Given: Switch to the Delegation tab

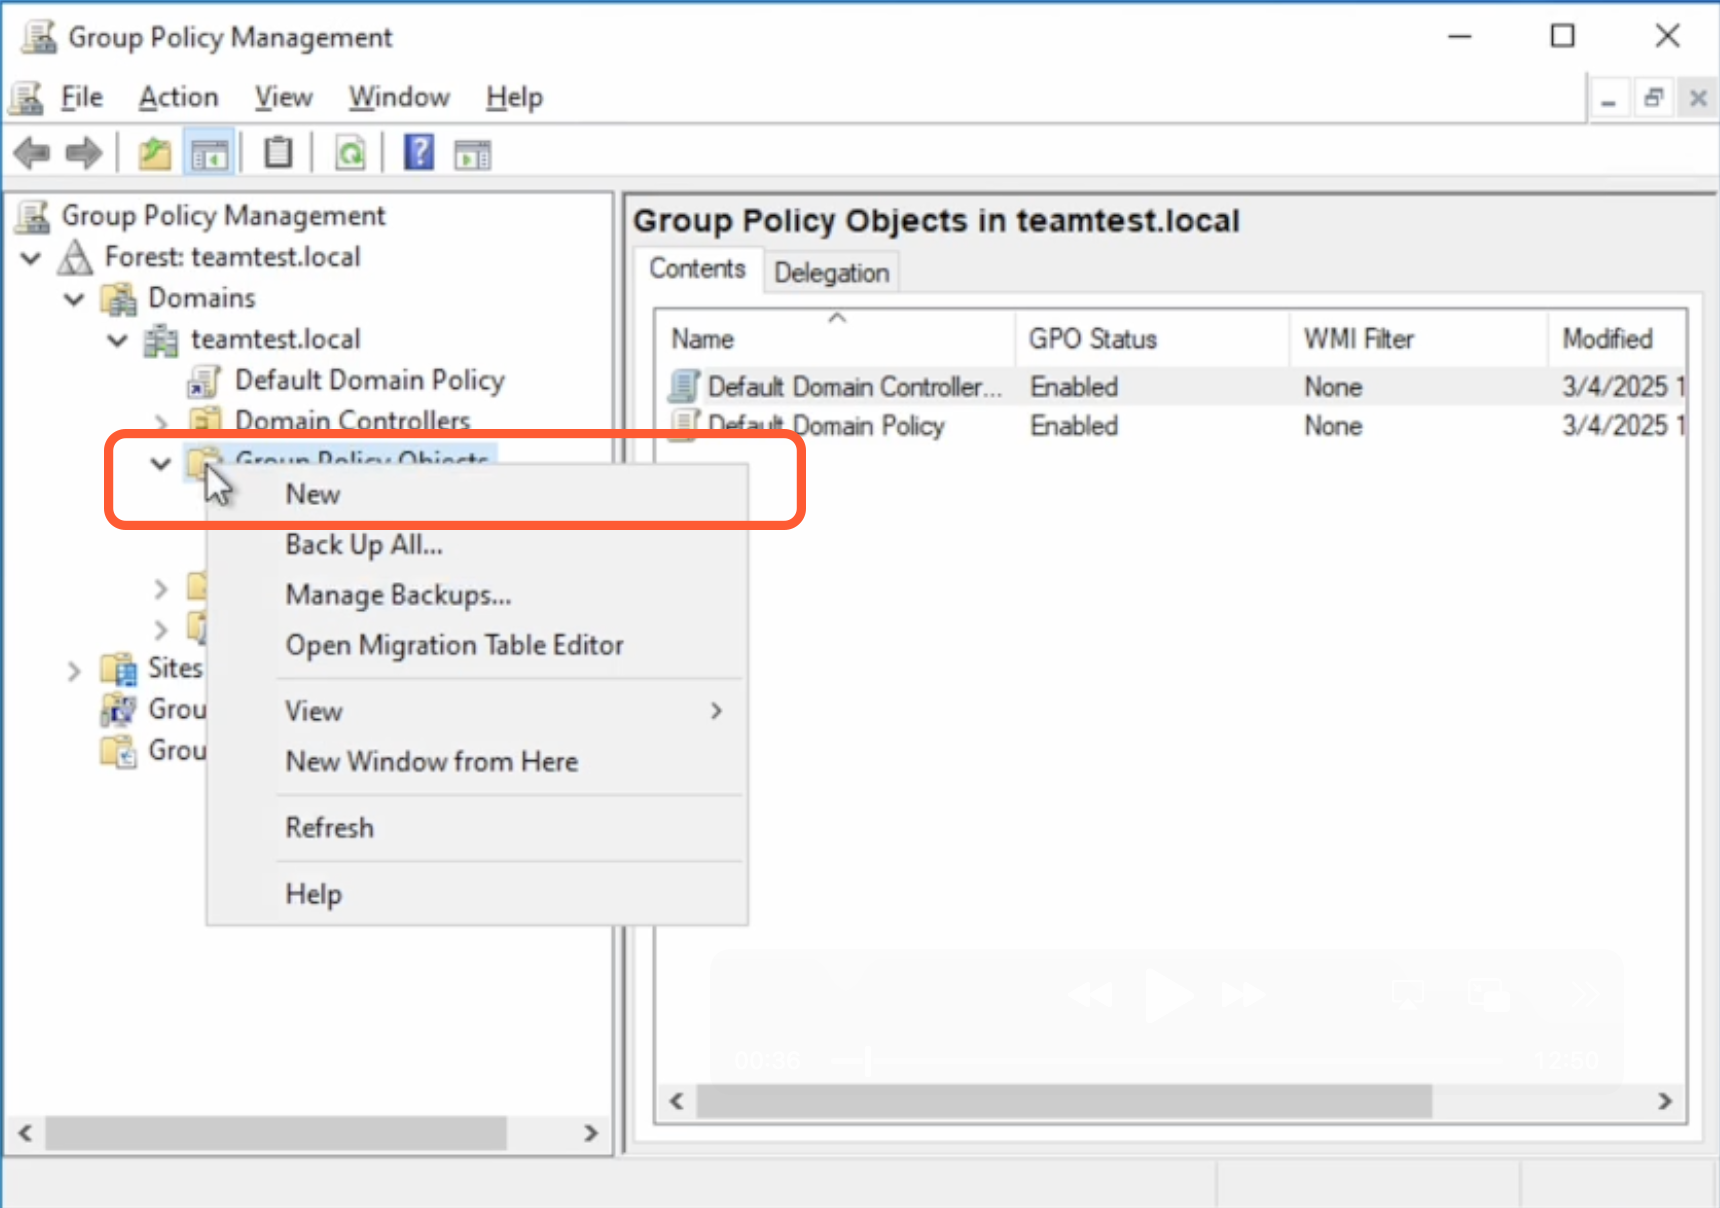Looking at the screenshot, I should click(x=831, y=272).
